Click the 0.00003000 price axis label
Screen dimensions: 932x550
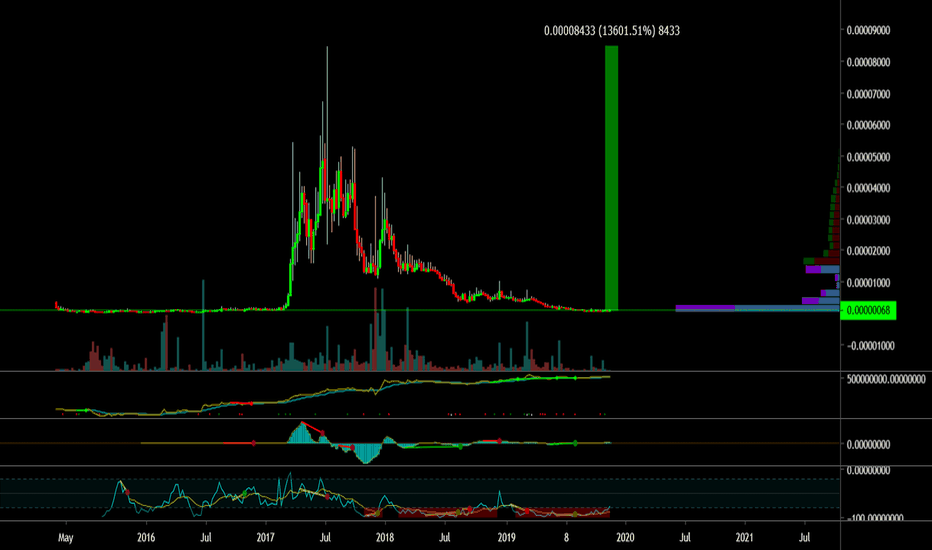[868, 220]
